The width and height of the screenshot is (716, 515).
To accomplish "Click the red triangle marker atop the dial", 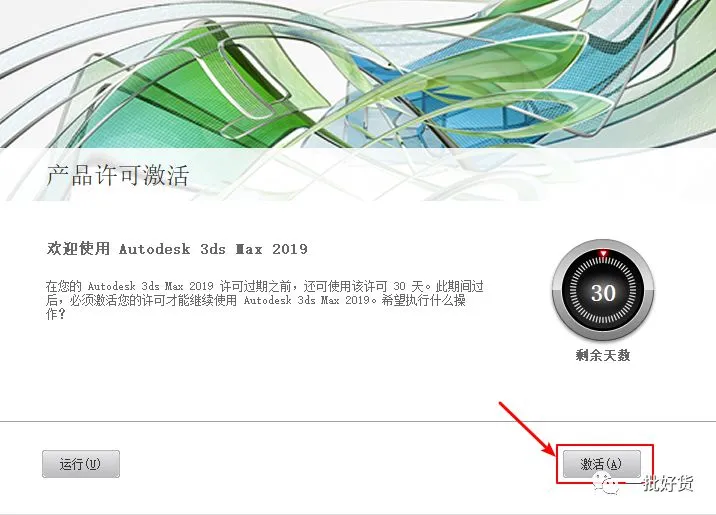I will [x=603, y=253].
